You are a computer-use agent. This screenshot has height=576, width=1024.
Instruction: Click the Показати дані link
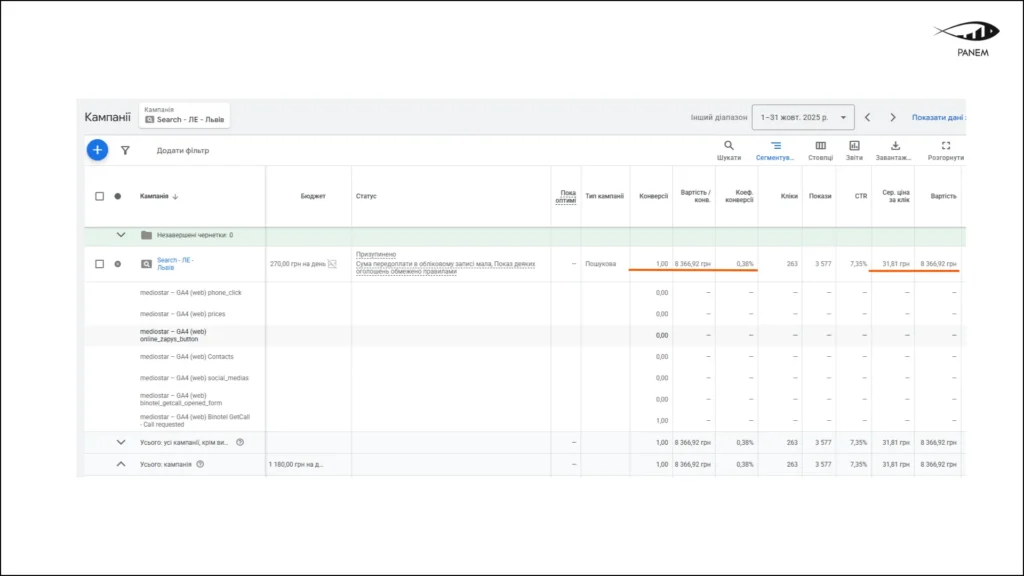938,118
